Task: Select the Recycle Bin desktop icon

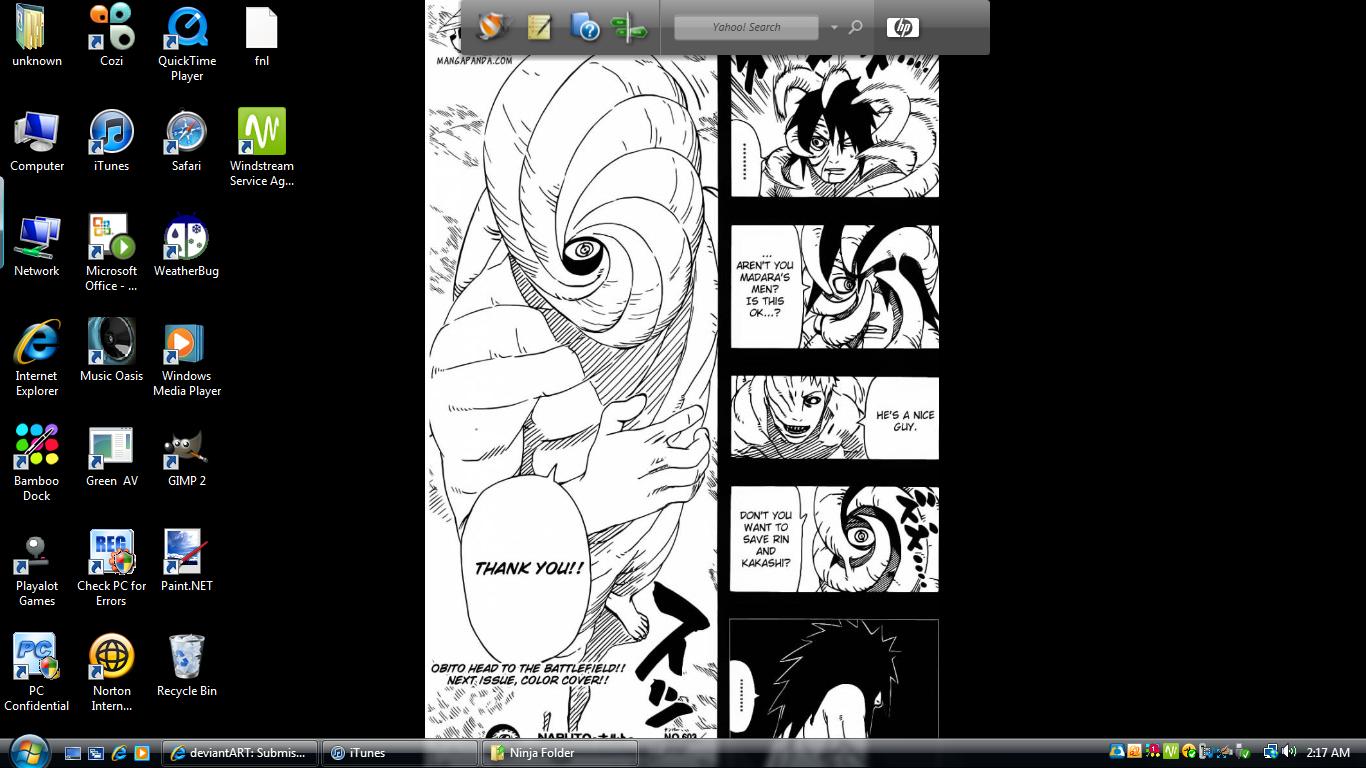Action: coord(186,667)
